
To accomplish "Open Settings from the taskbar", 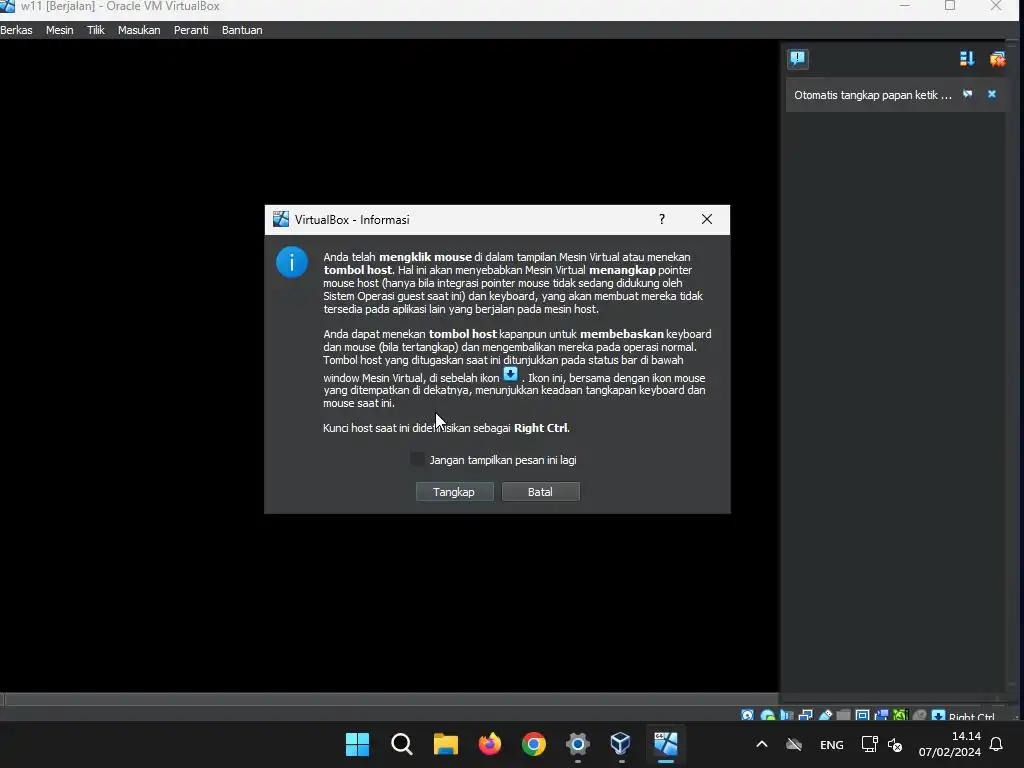I will (x=577, y=744).
